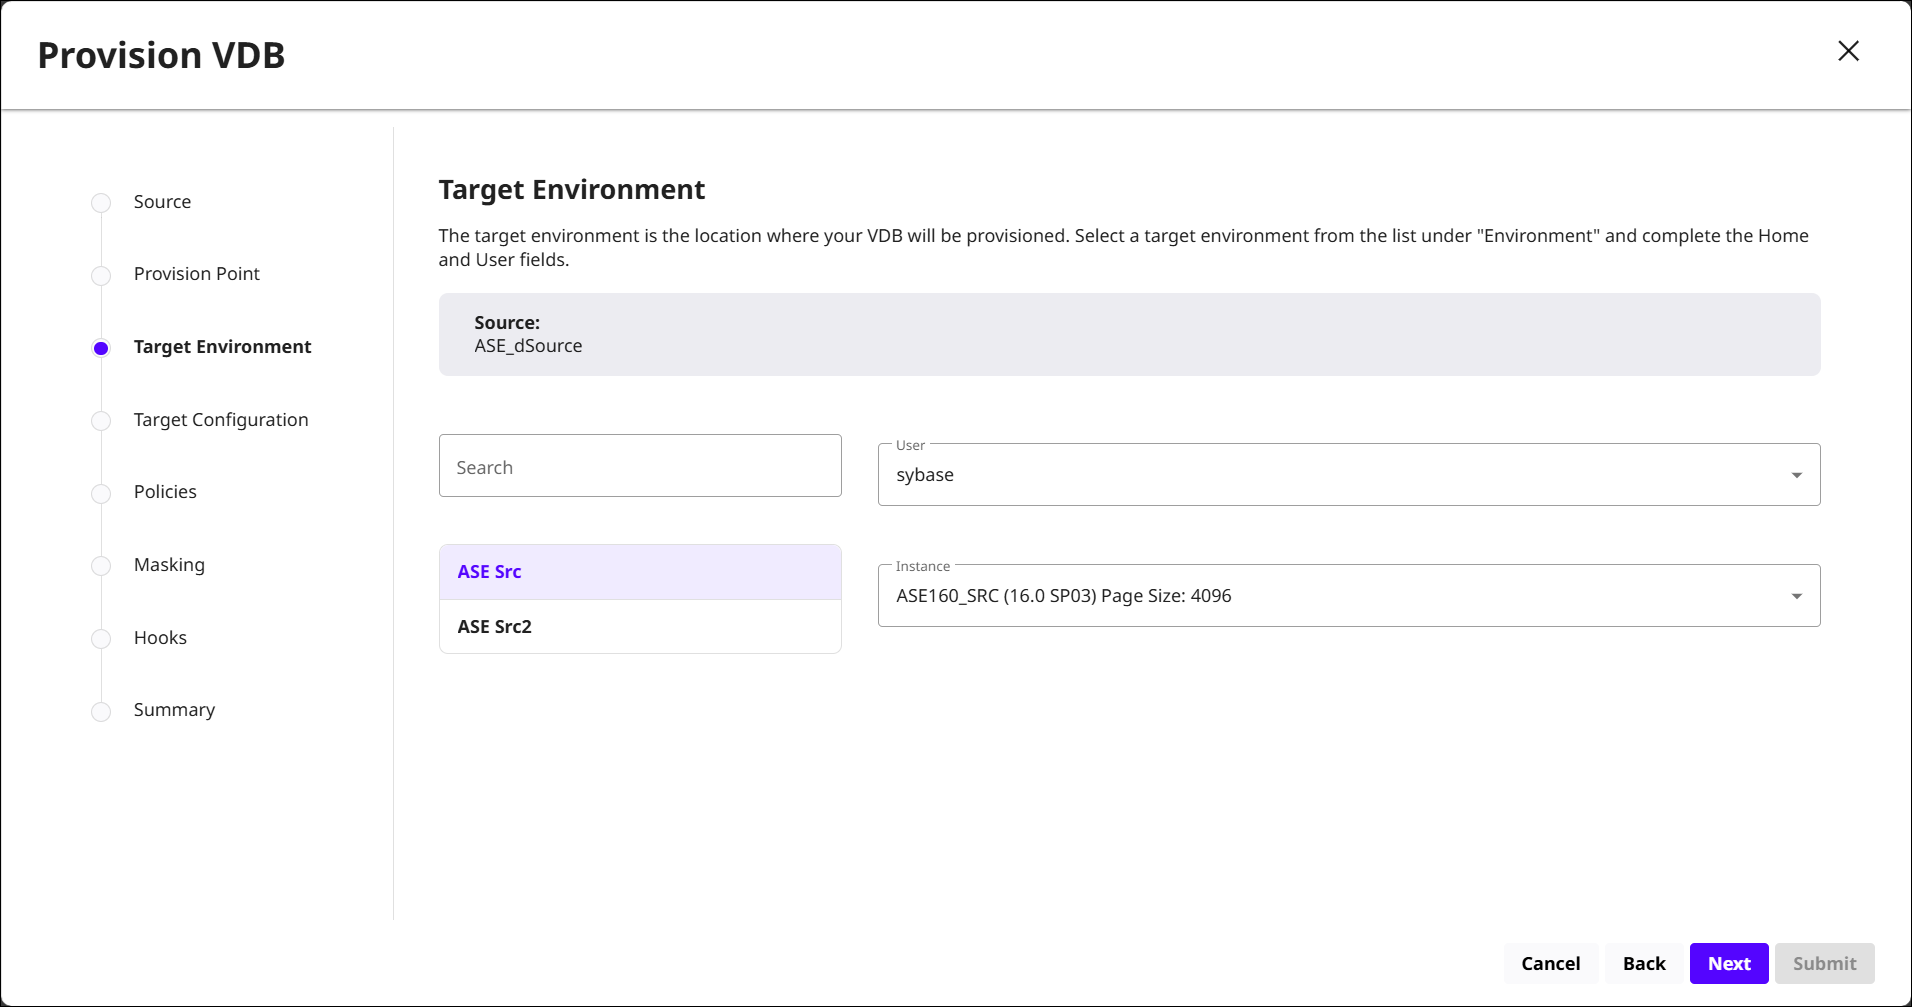
Task: Click the Target Configuration step circle
Action: (x=101, y=421)
